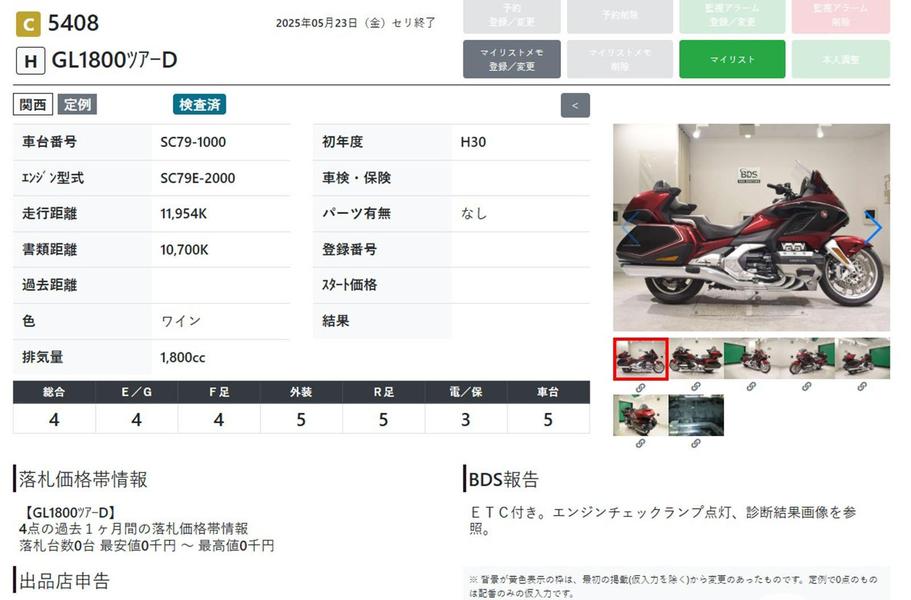This screenshot has height=600, width=911.
Task: Collapse the details panel with the "<" button
Action: (575, 105)
